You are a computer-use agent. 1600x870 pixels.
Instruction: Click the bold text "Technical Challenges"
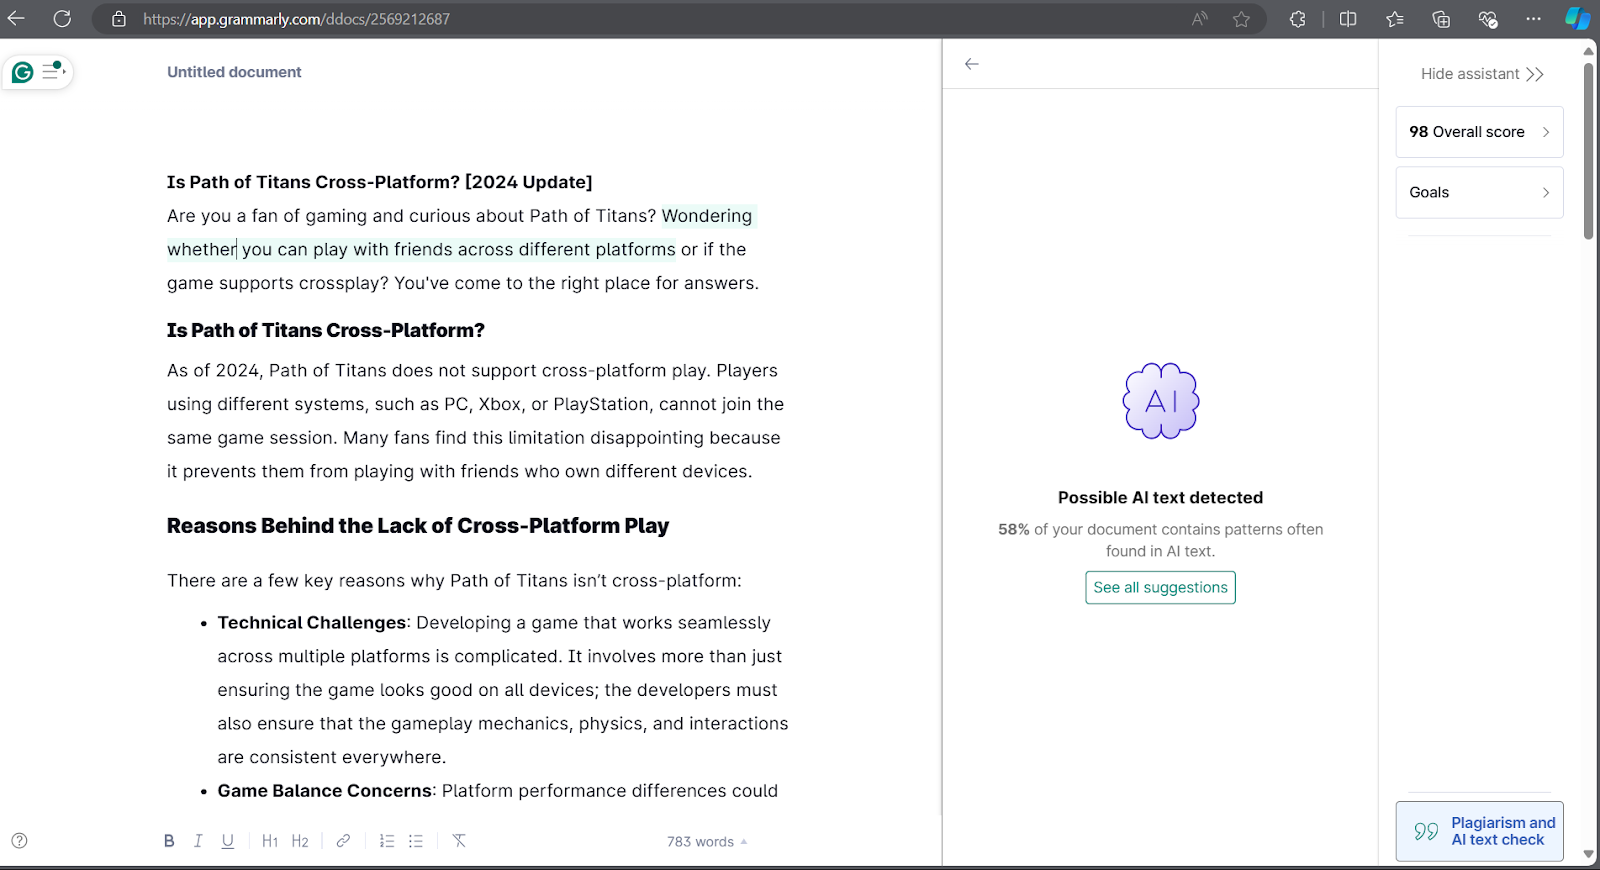[312, 623]
